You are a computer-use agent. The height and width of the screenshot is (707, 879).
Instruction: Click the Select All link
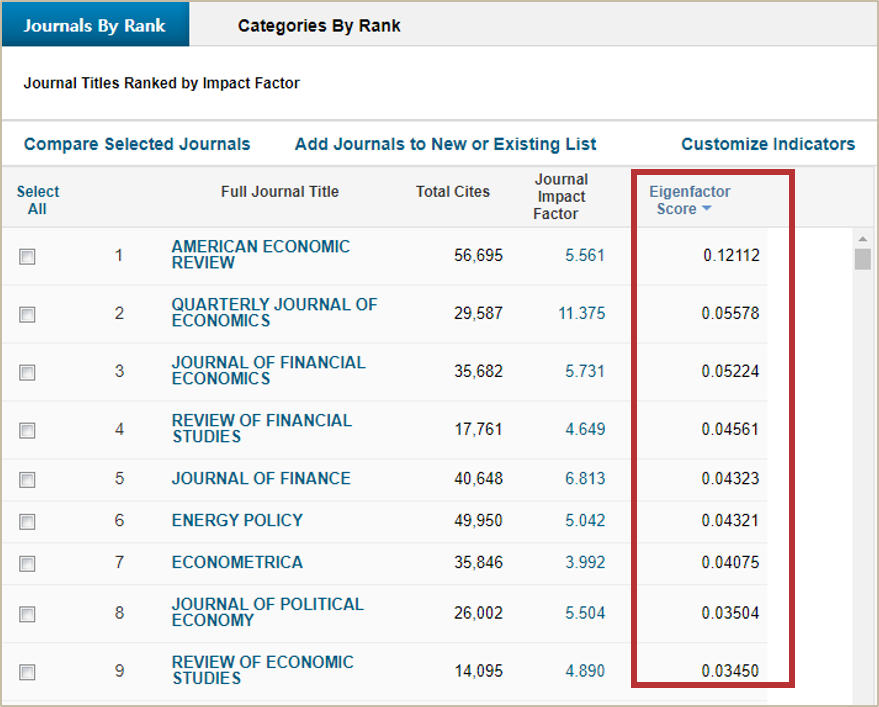tap(38, 200)
